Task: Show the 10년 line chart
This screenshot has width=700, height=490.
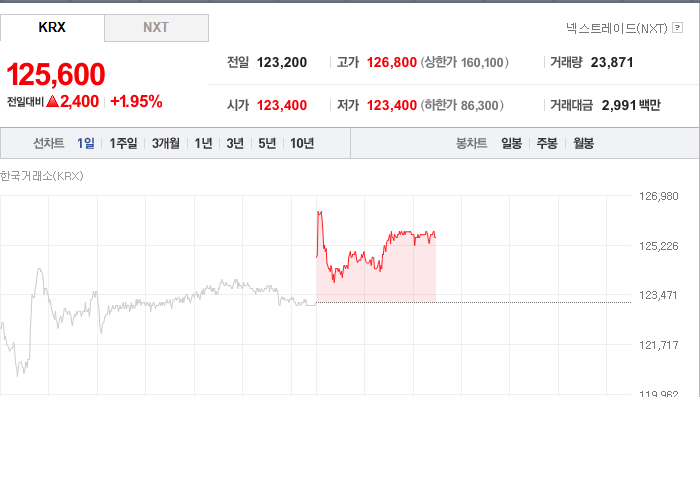Action: pyautogui.click(x=302, y=143)
